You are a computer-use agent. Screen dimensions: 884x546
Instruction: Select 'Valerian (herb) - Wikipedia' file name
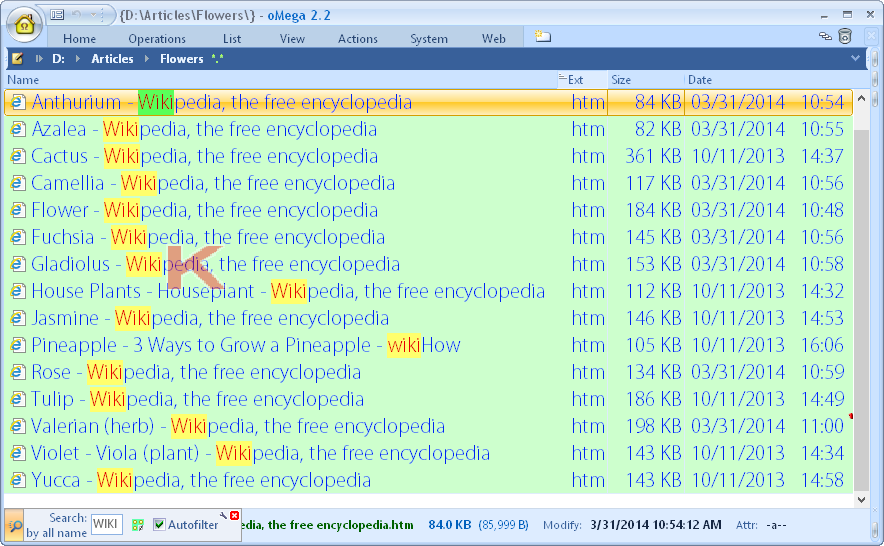tap(238, 426)
